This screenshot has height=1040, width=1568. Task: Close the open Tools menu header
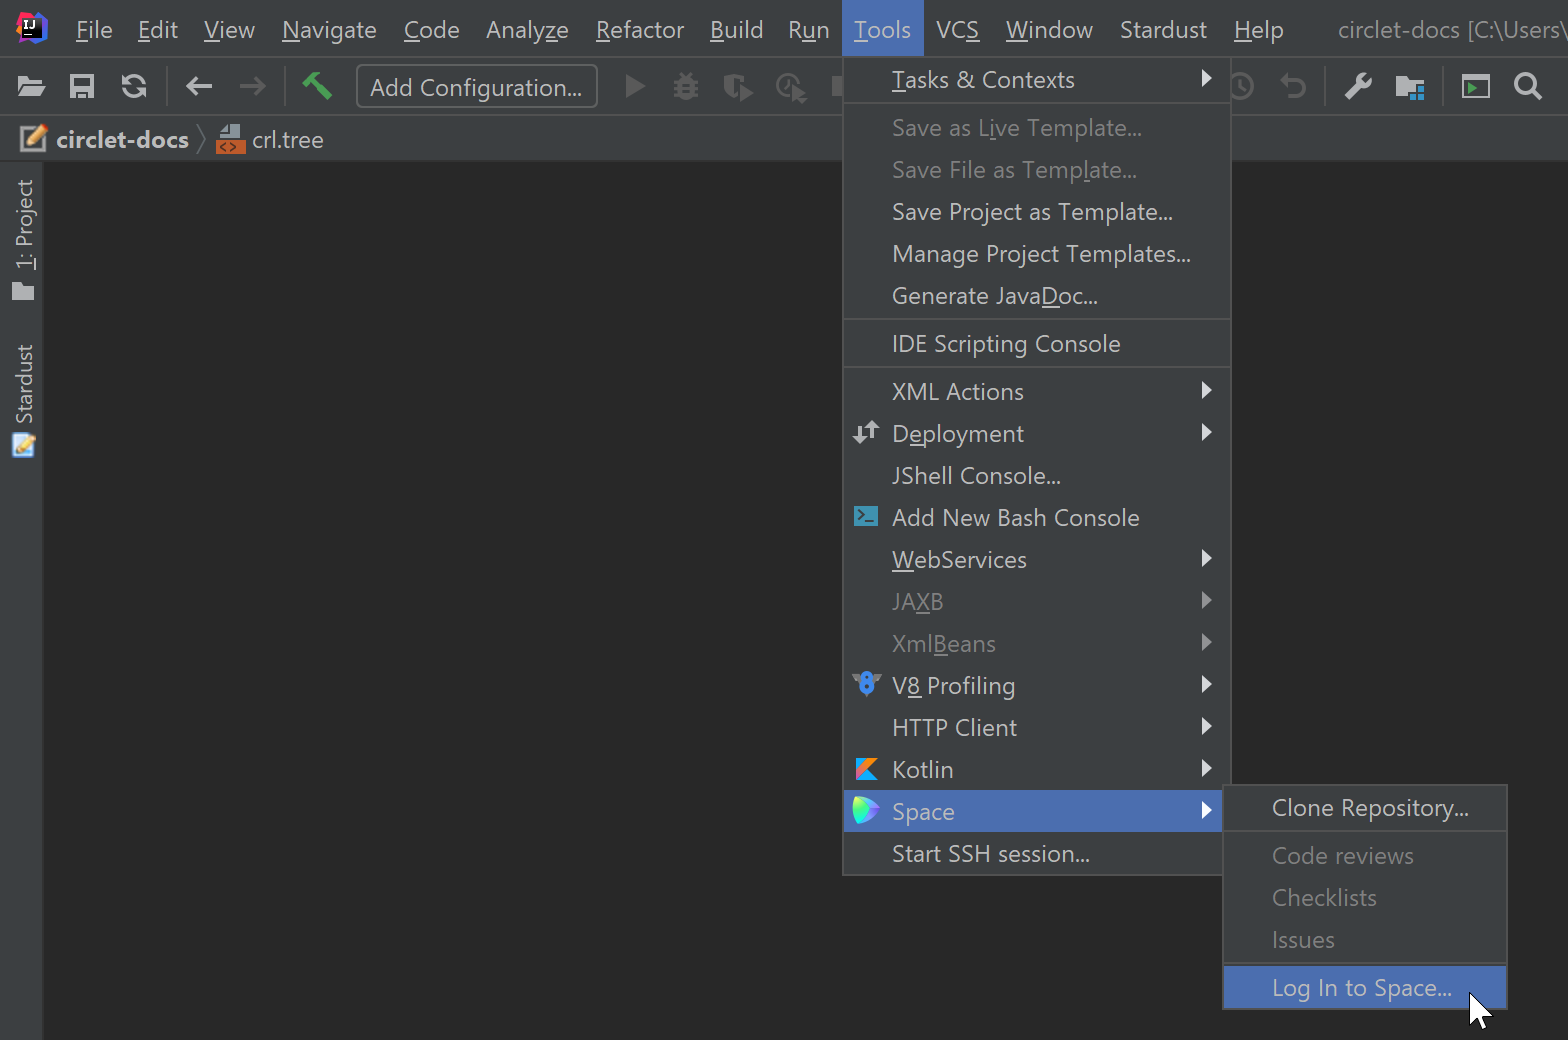point(882,30)
